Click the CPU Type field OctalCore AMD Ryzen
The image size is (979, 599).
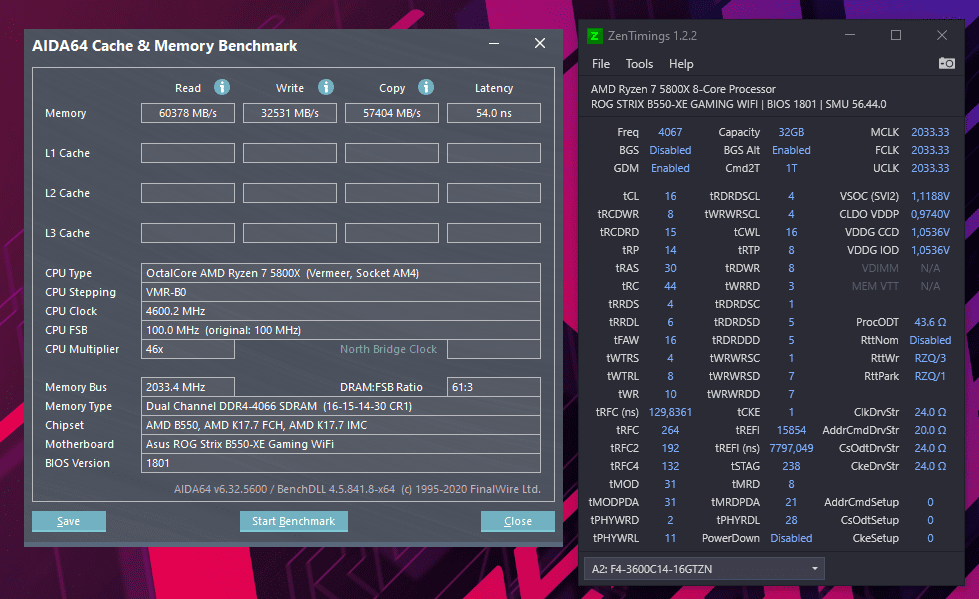(x=341, y=273)
